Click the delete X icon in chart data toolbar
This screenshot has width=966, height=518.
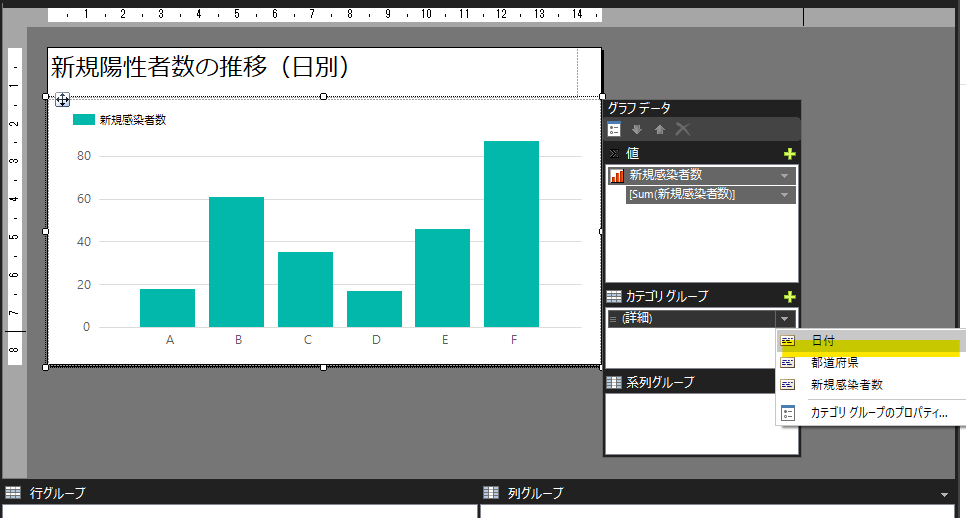(682, 129)
